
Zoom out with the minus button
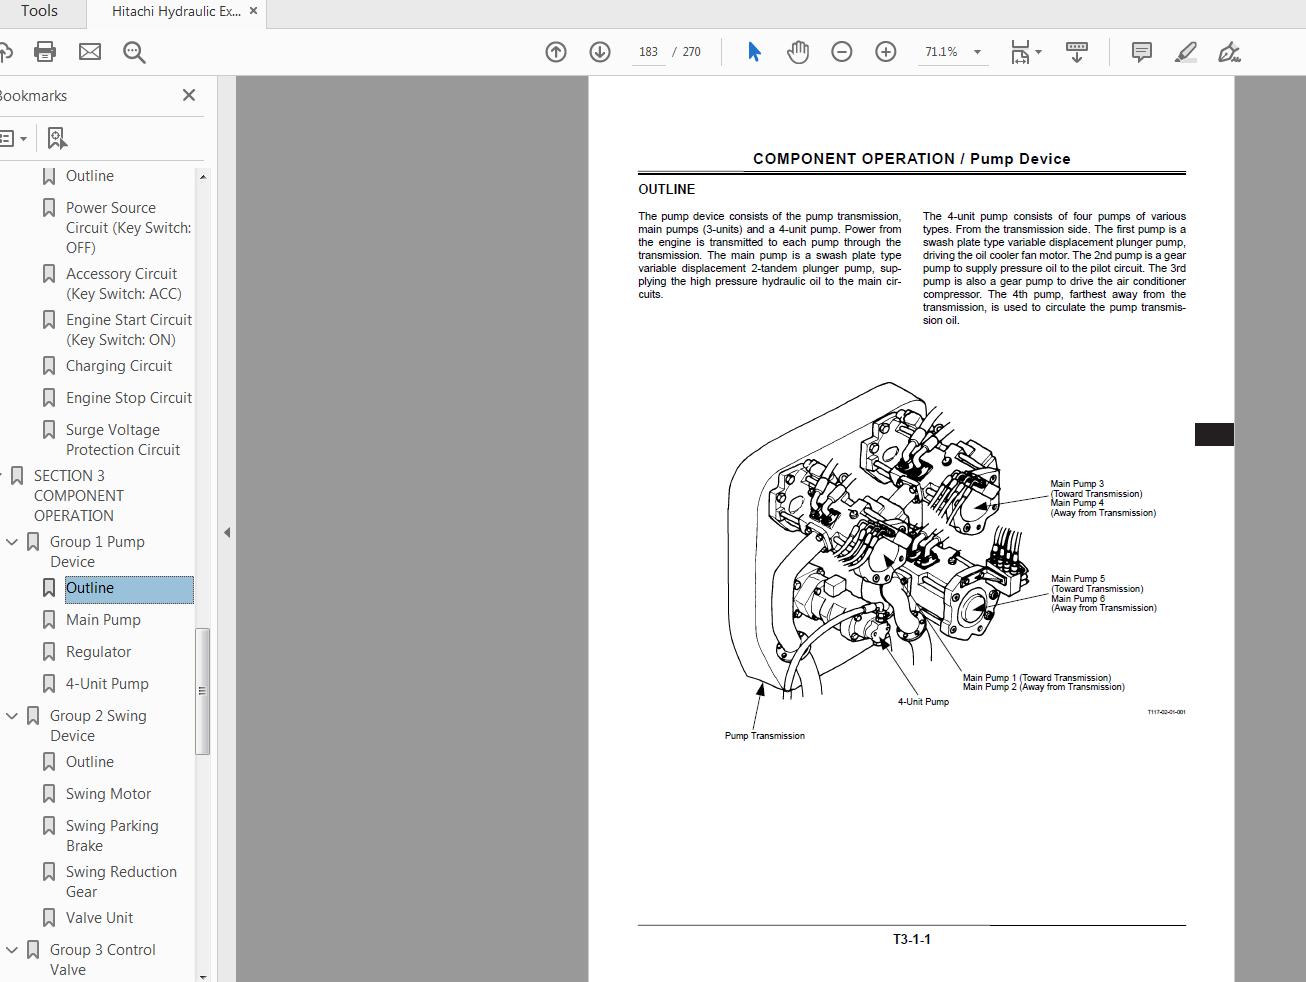coord(842,52)
